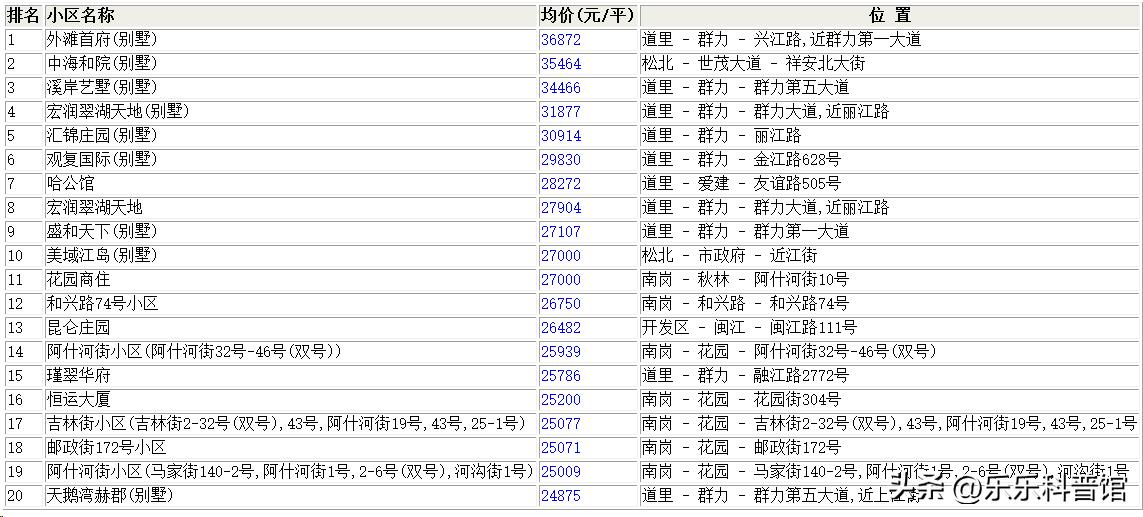This screenshot has width=1143, height=517.
Task: Select the 宏润翠湖天地(别墅) name cell
Action: pyautogui.click(x=291, y=112)
